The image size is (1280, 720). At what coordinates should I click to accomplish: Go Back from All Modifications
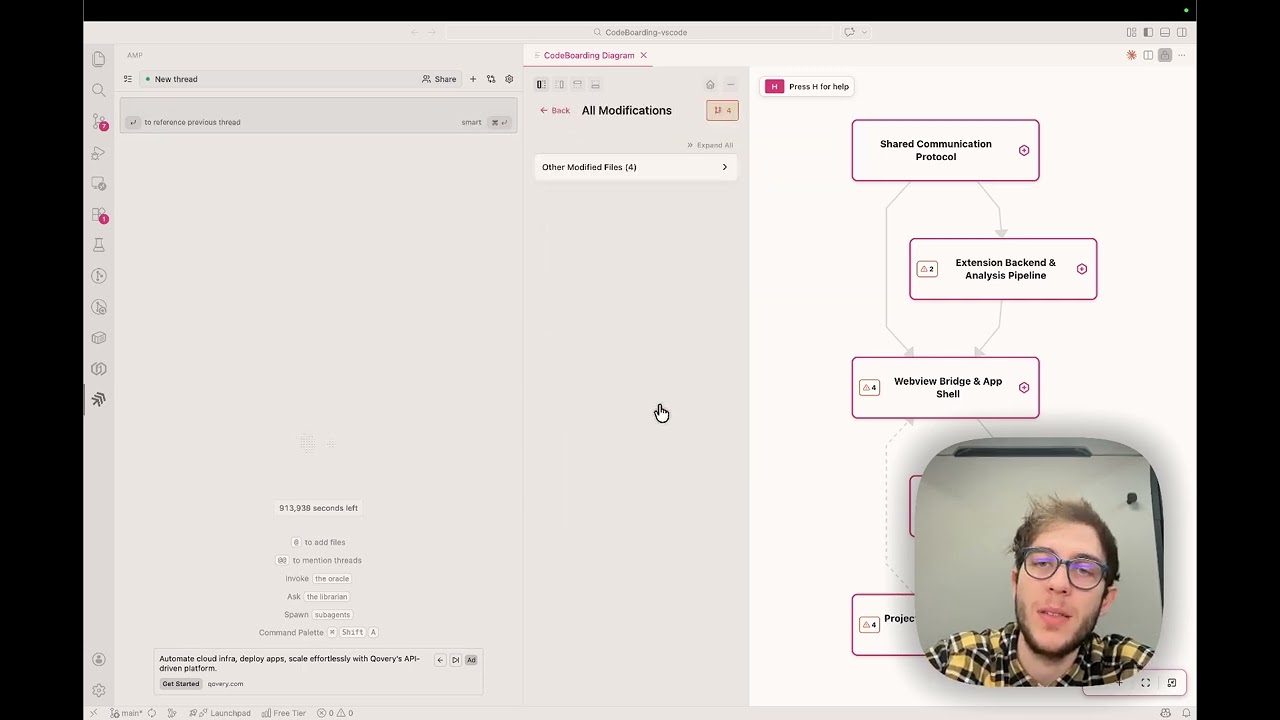coord(555,111)
